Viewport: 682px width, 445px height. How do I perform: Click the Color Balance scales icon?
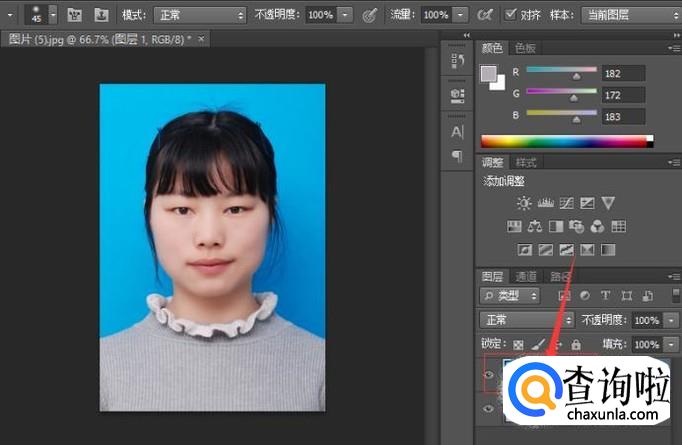(534, 226)
